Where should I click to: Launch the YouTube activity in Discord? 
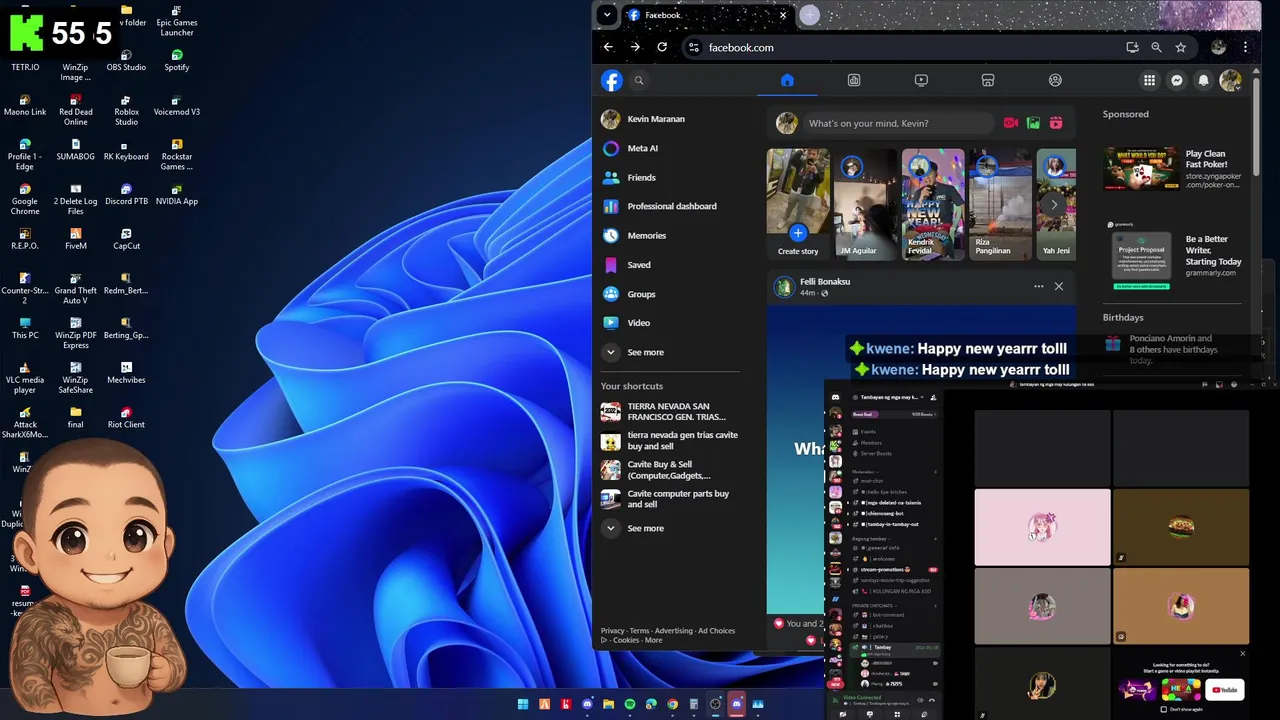point(1226,689)
